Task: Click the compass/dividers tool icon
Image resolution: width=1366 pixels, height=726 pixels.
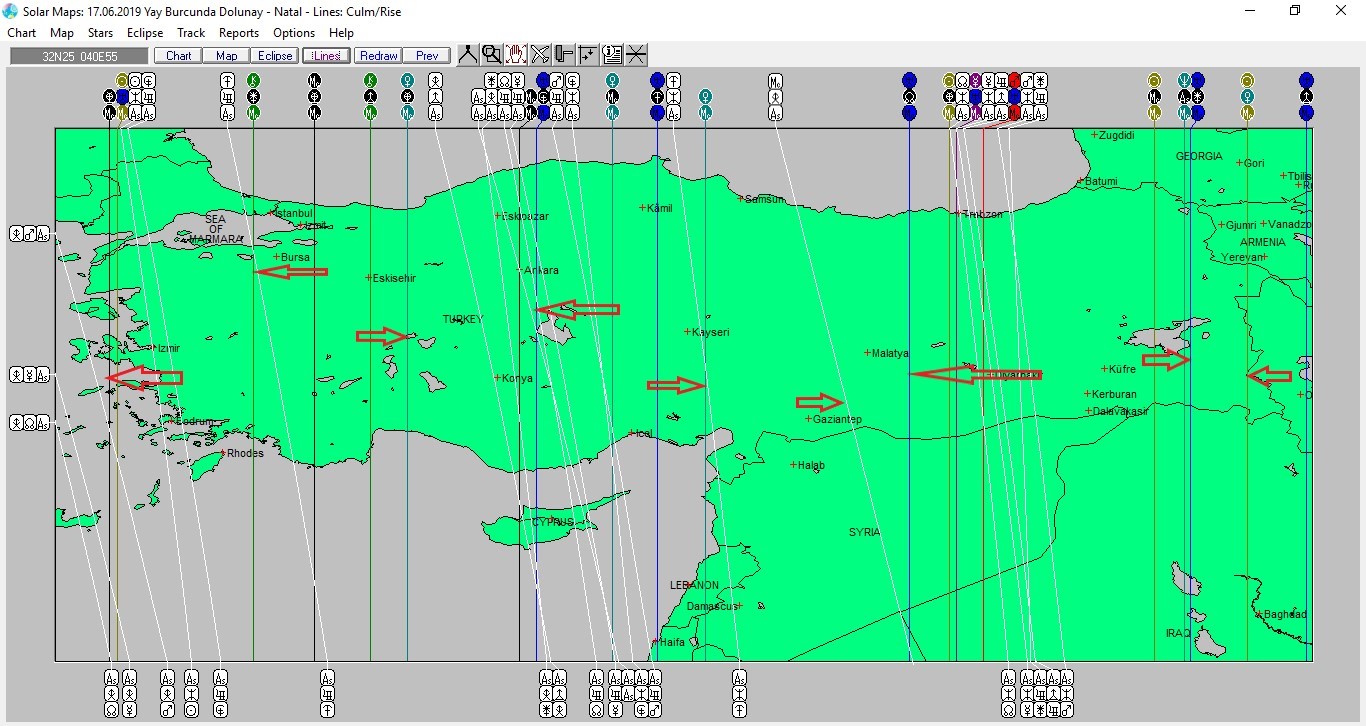Action: 468,55
